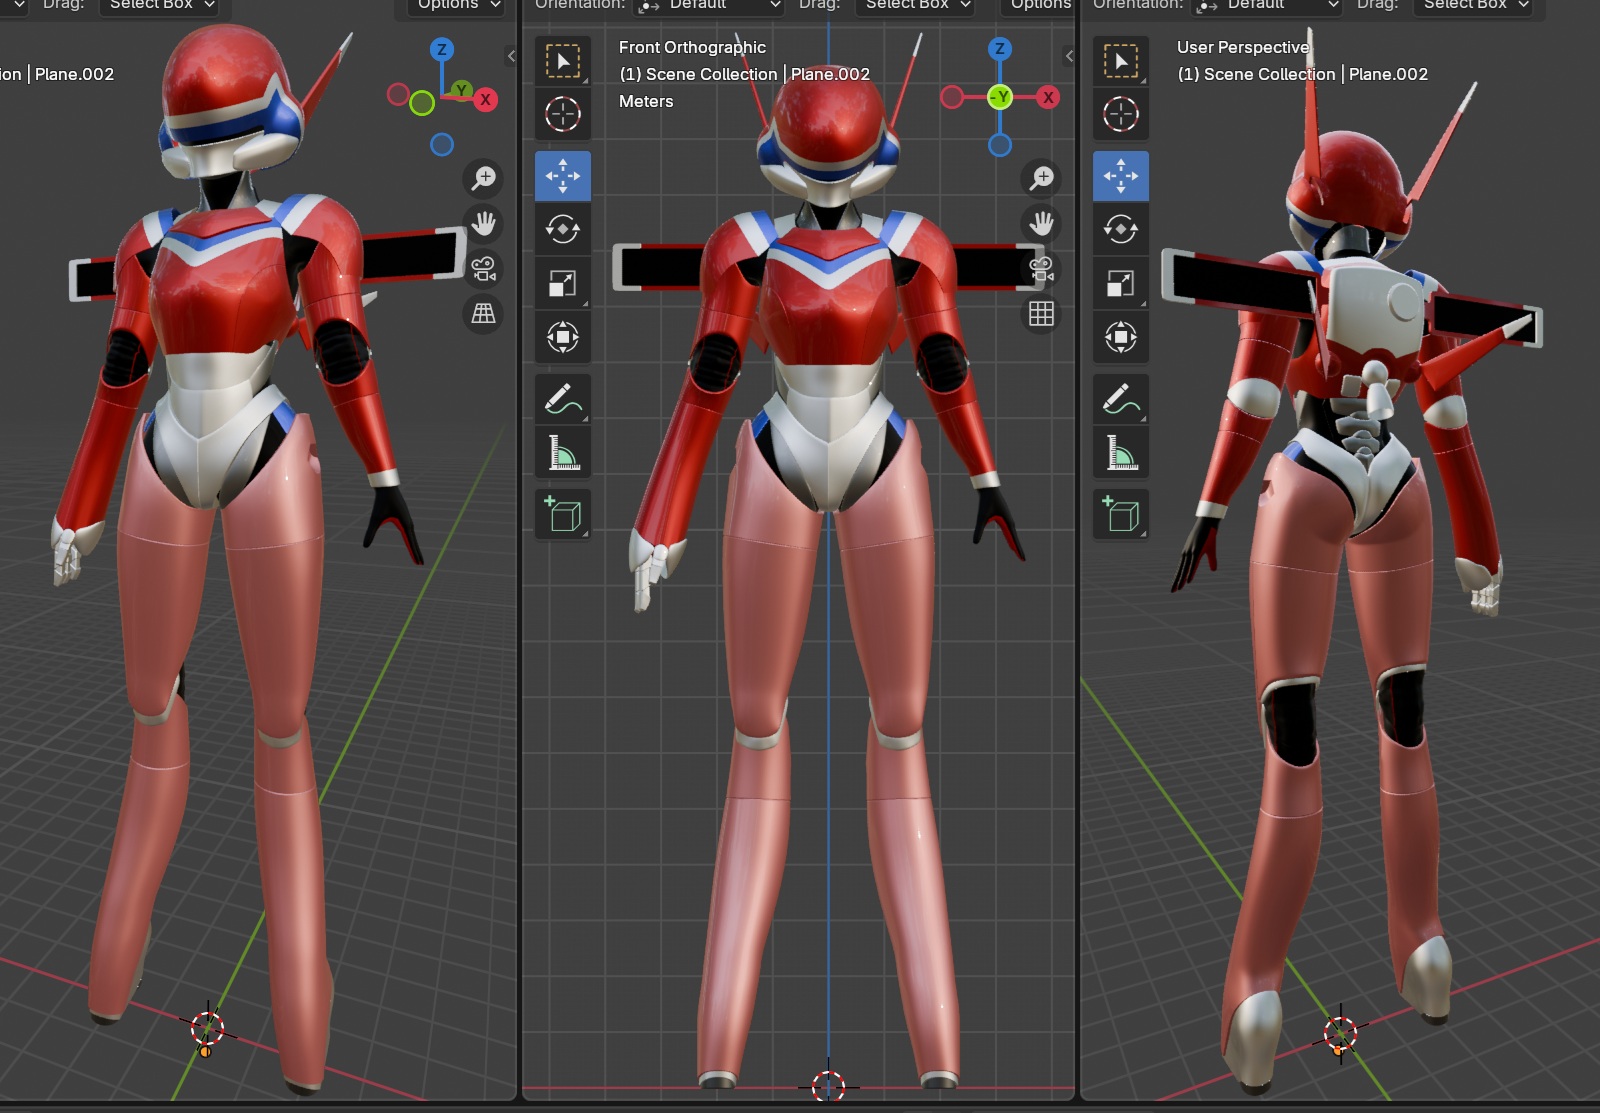Screen dimensions: 1600x1113
Task: Activate the Transform tool in middle viewport
Action: pyautogui.click(x=563, y=337)
